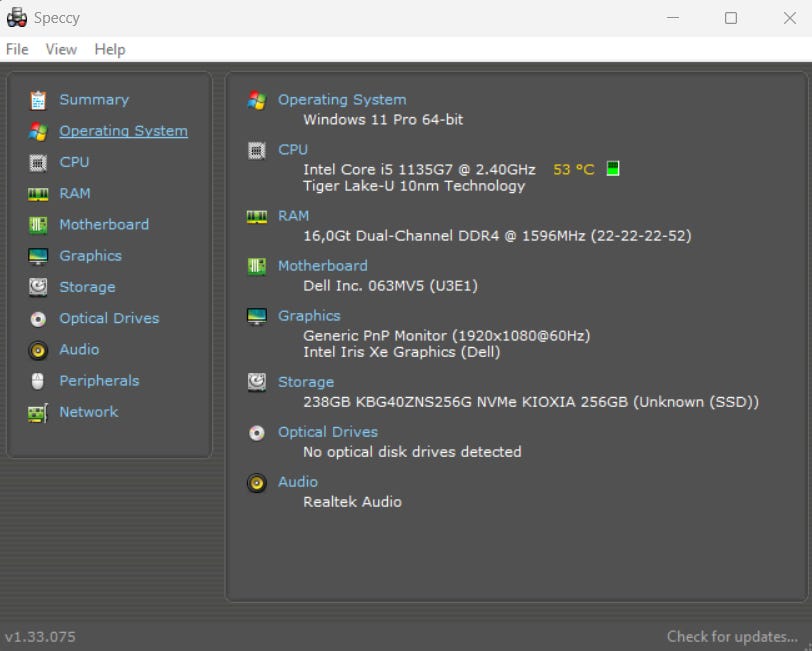This screenshot has width=812, height=651.
Task: Click the Audio speaker icon in sidebar
Action: [38, 351]
